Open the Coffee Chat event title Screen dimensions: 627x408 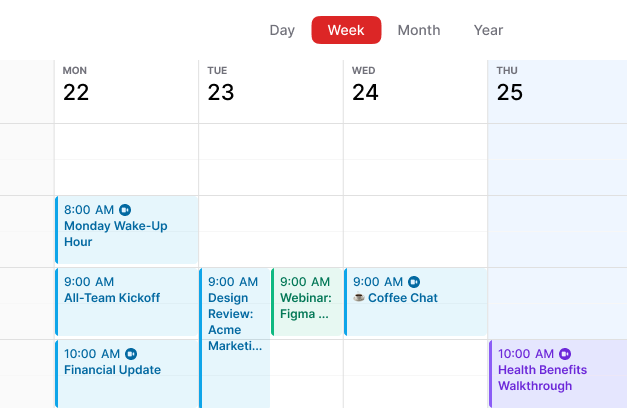point(403,298)
